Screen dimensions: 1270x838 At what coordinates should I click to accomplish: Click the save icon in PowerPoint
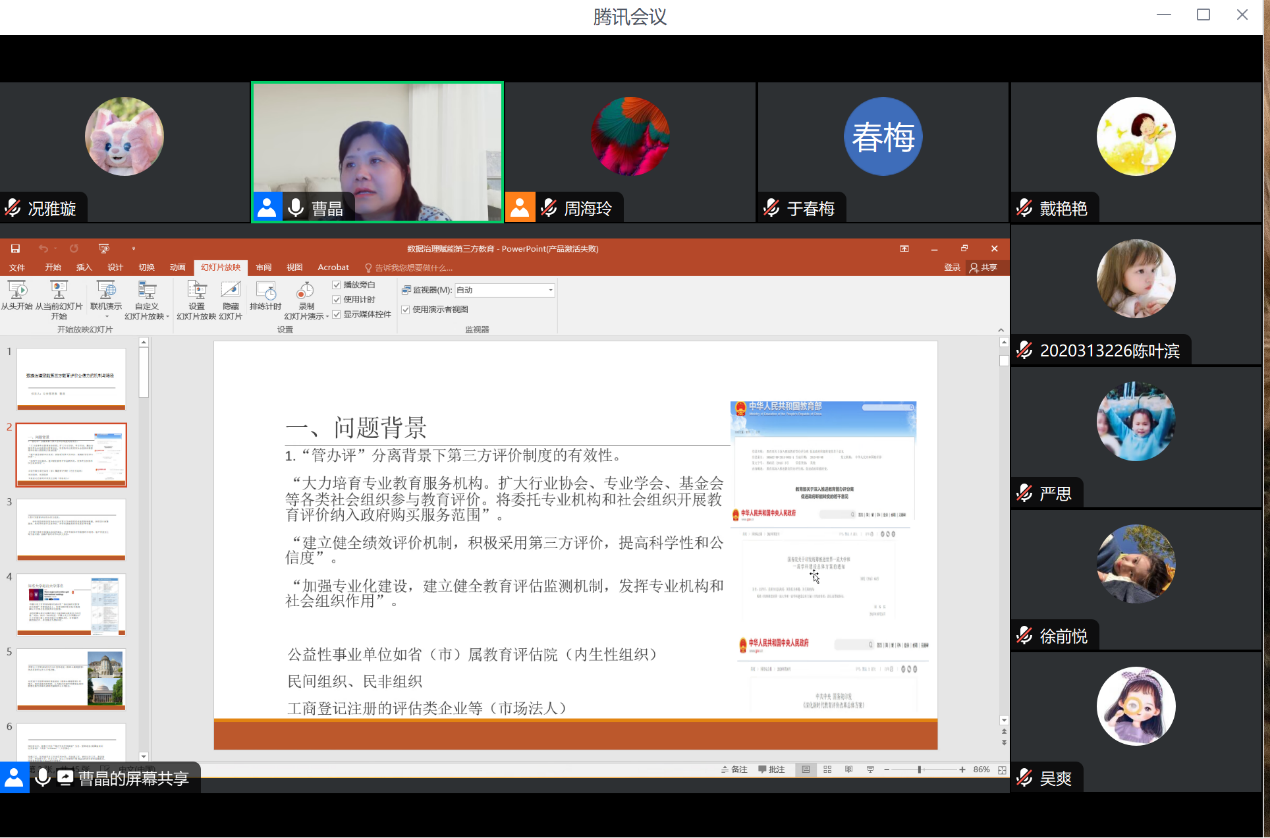[x=15, y=248]
